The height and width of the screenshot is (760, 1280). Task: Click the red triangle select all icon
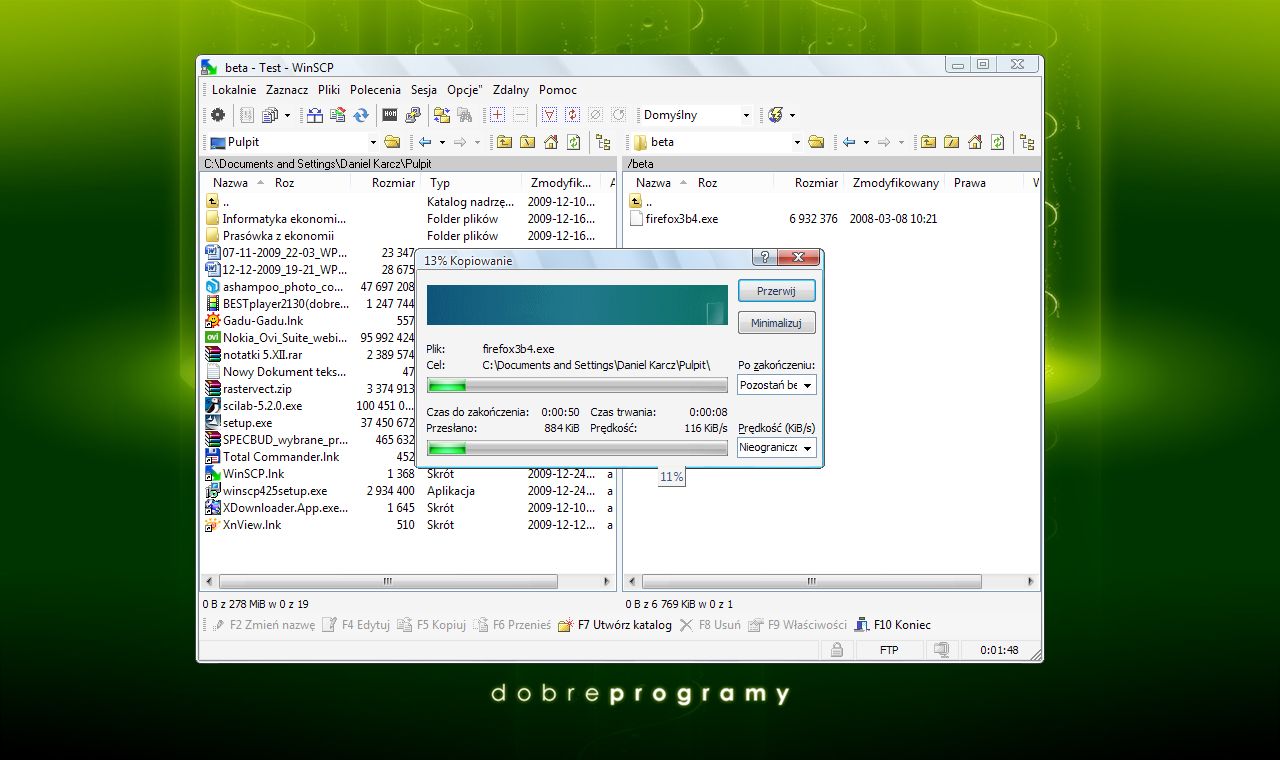pos(549,115)
